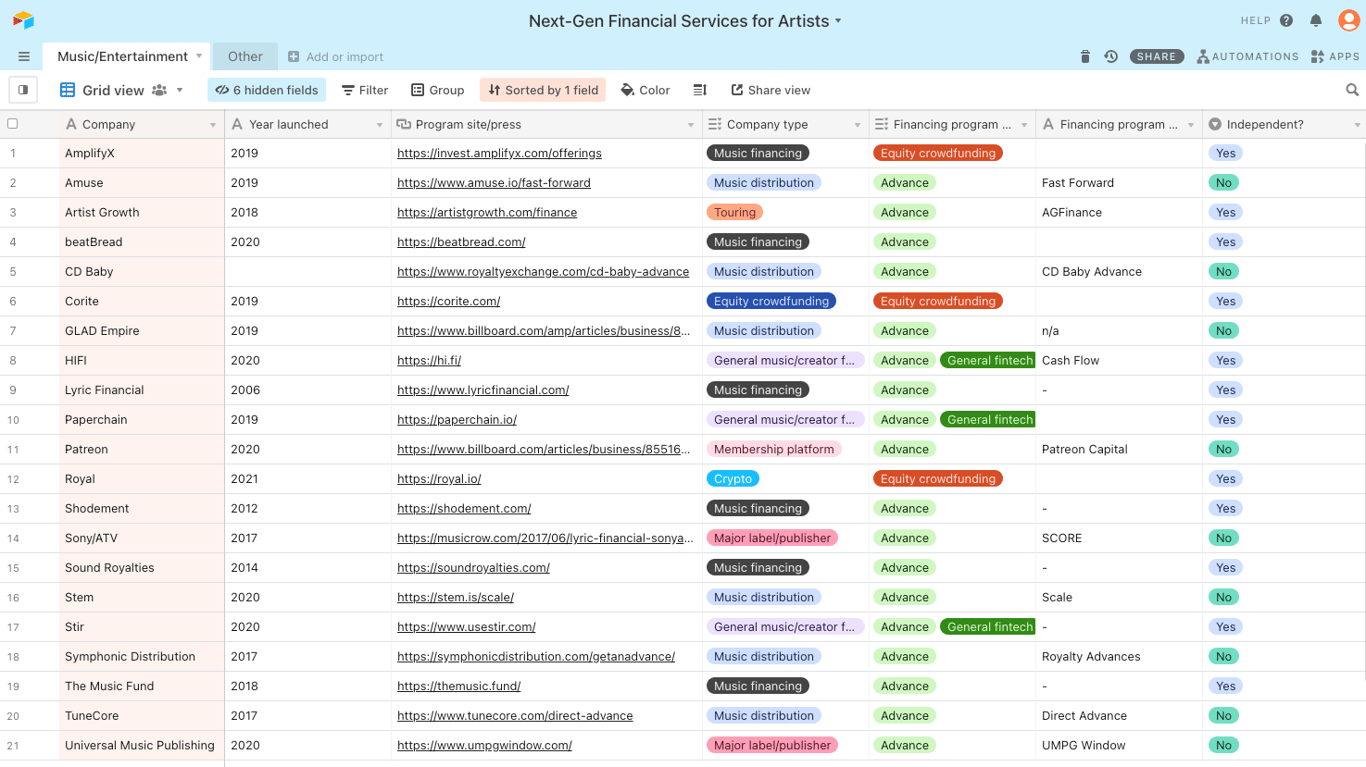Screen dimensions: 1366x767
Task: Click the Company type multi-select field icon
Action: (x=714, y=125)
